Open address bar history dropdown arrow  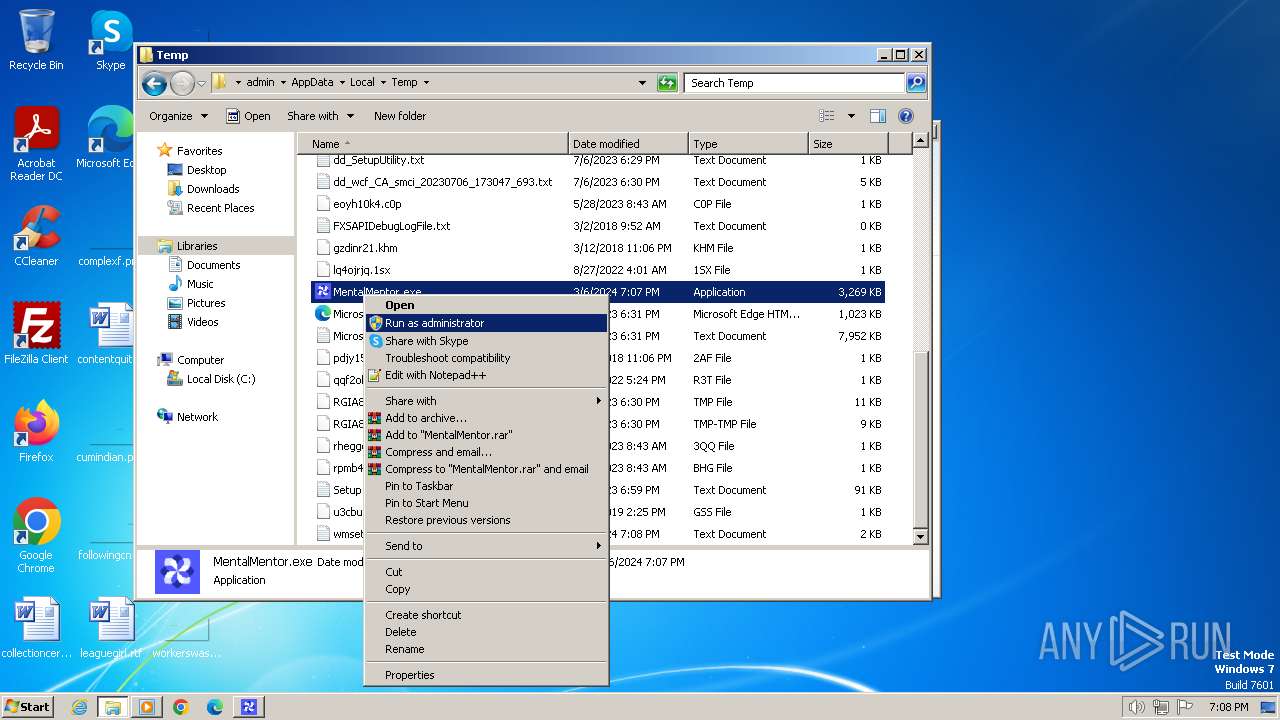[642, 83]
